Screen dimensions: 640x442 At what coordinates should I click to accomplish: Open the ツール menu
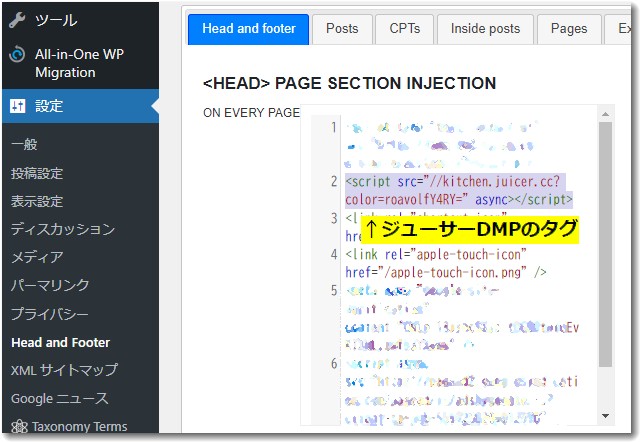56,20
